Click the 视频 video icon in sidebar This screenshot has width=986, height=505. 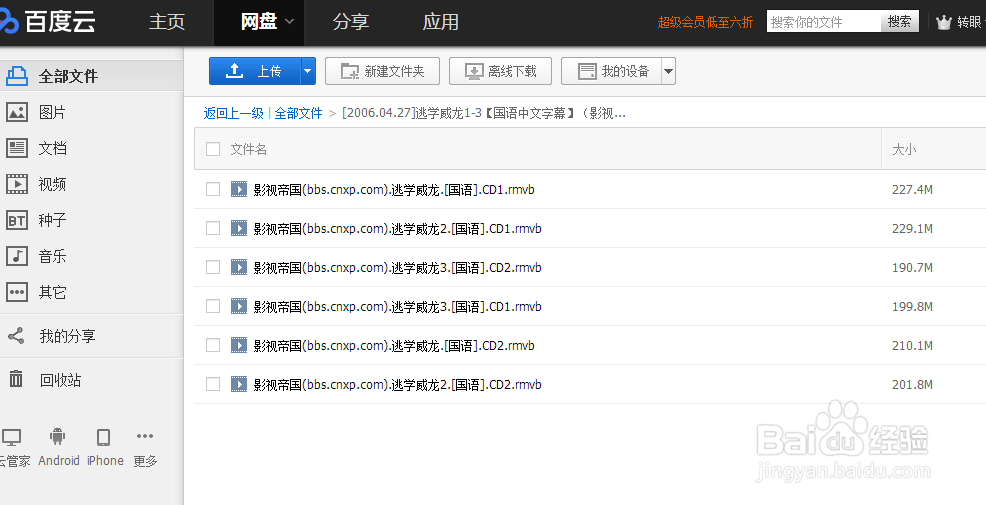click(17, 184)
